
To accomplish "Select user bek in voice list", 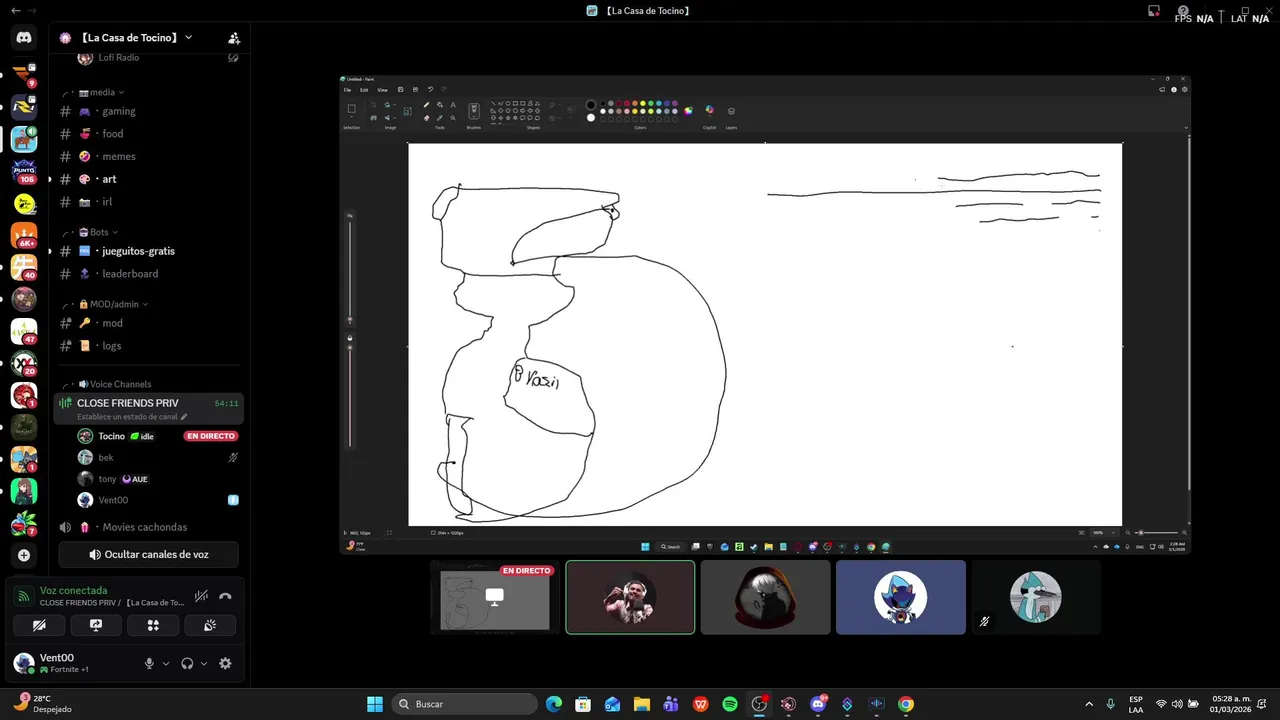I will point(158,457).
